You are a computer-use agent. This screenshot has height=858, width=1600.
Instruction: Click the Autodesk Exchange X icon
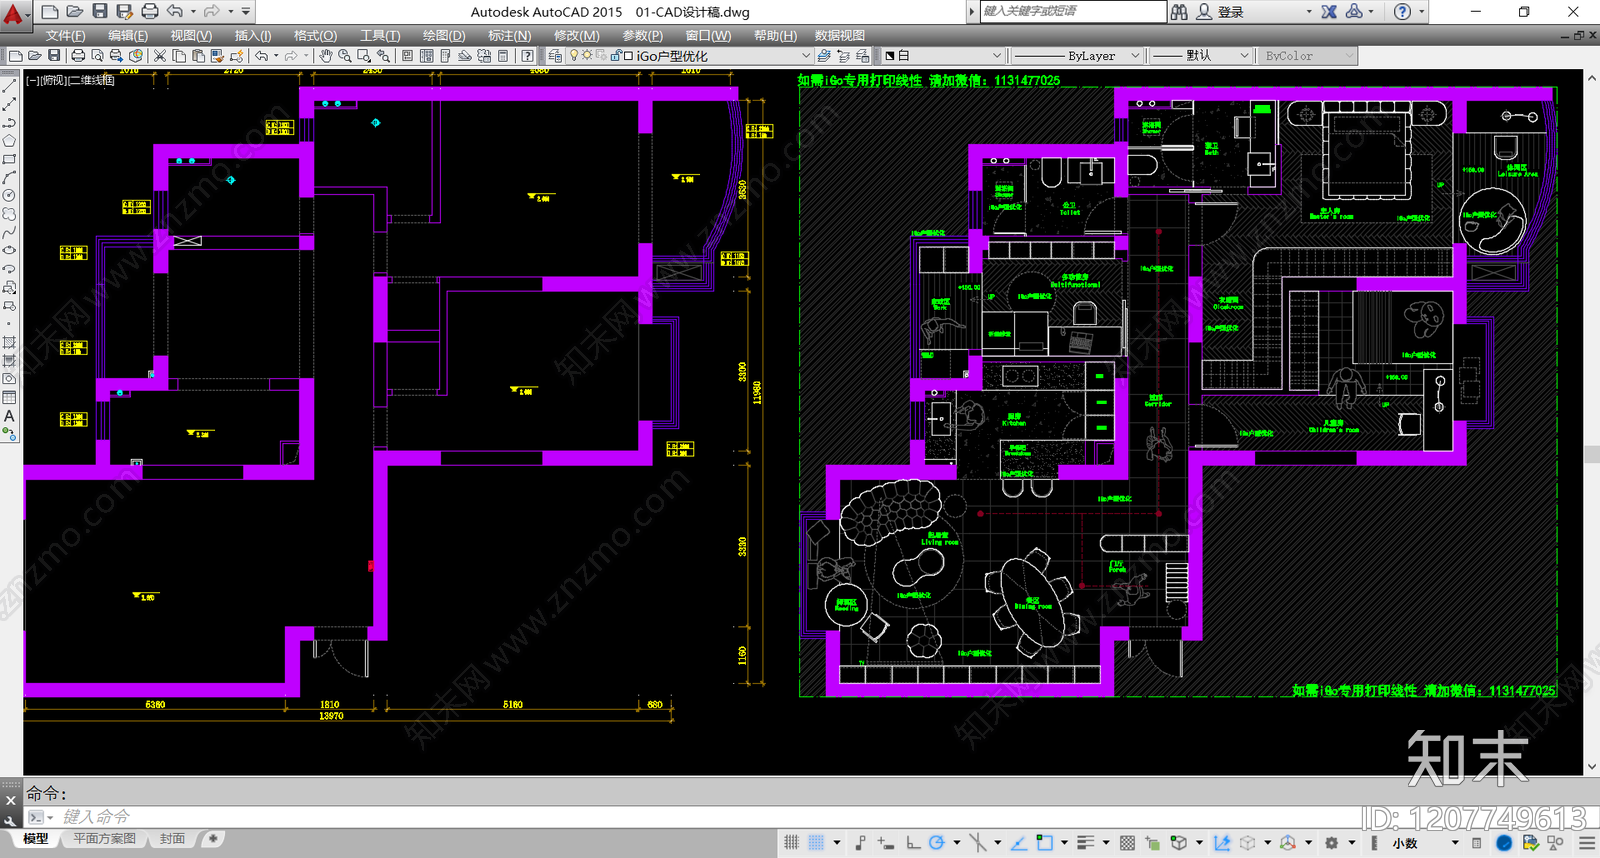click(1329, 12)
